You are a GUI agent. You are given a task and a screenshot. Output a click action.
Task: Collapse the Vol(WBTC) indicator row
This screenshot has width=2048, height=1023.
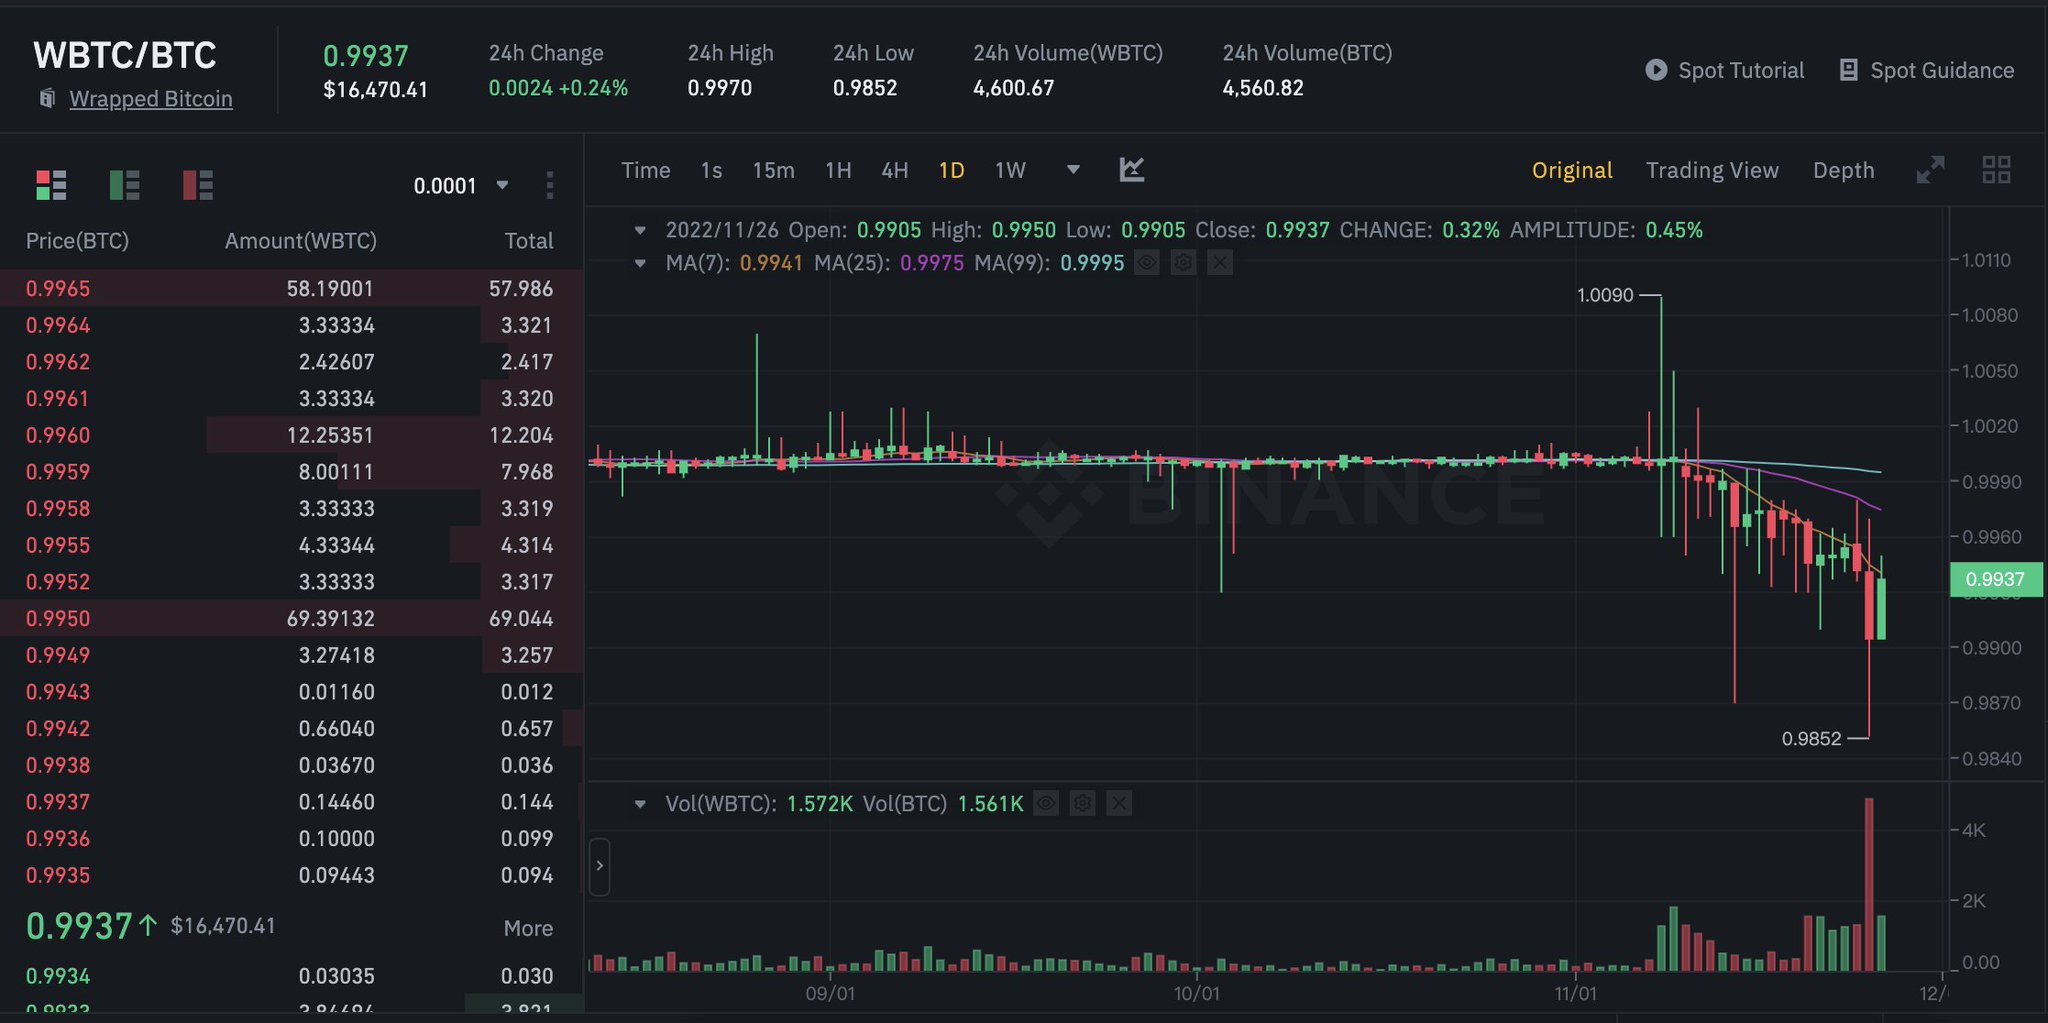click(641, 803)
